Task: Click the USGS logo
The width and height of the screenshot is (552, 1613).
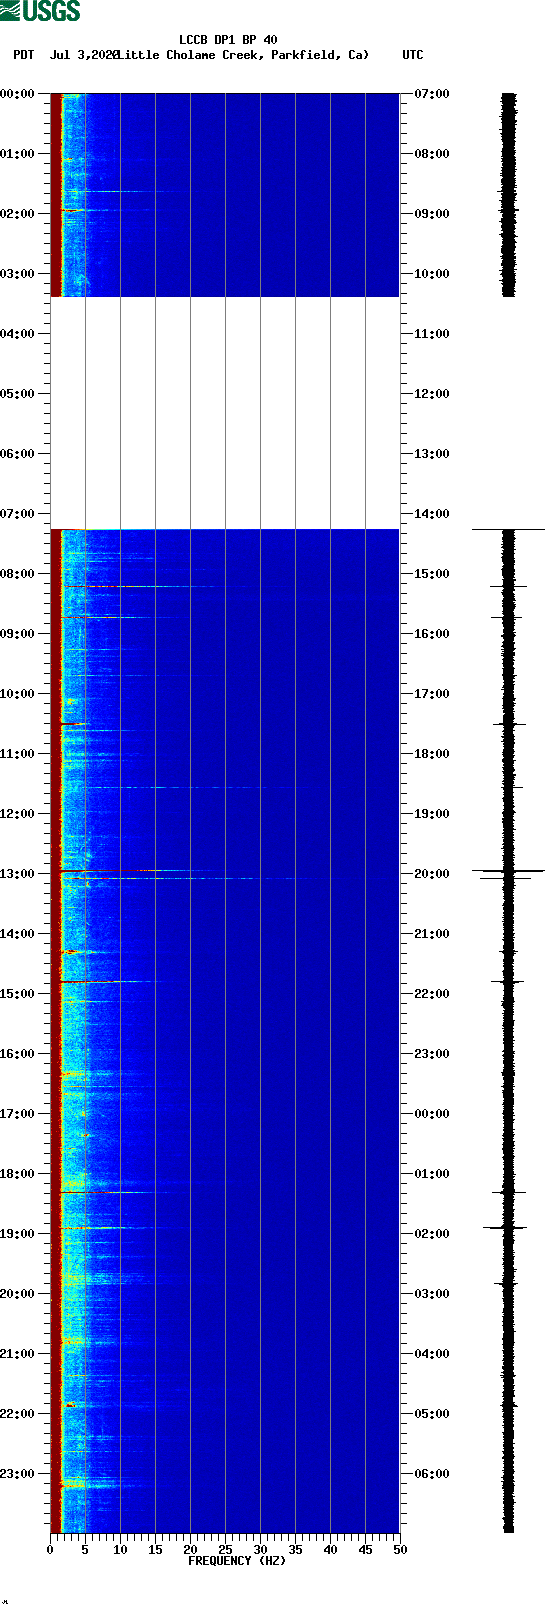Action: pyautogui.click(x=40, y=11)
